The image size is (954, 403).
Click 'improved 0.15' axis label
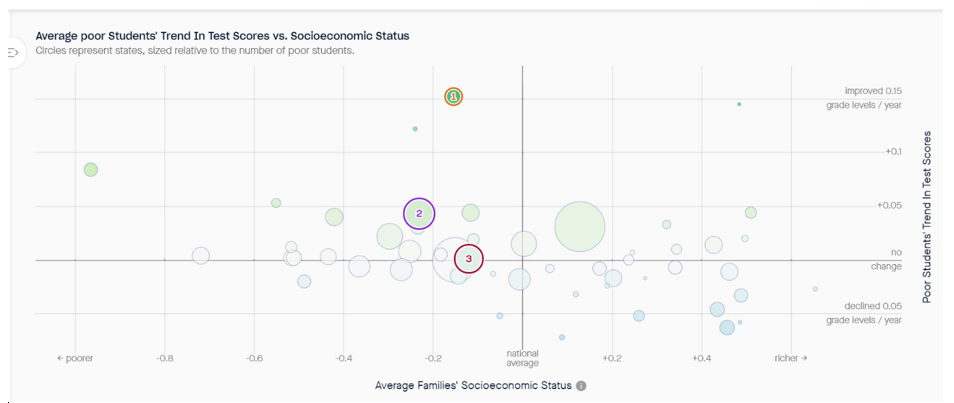(x=873, y=91)
